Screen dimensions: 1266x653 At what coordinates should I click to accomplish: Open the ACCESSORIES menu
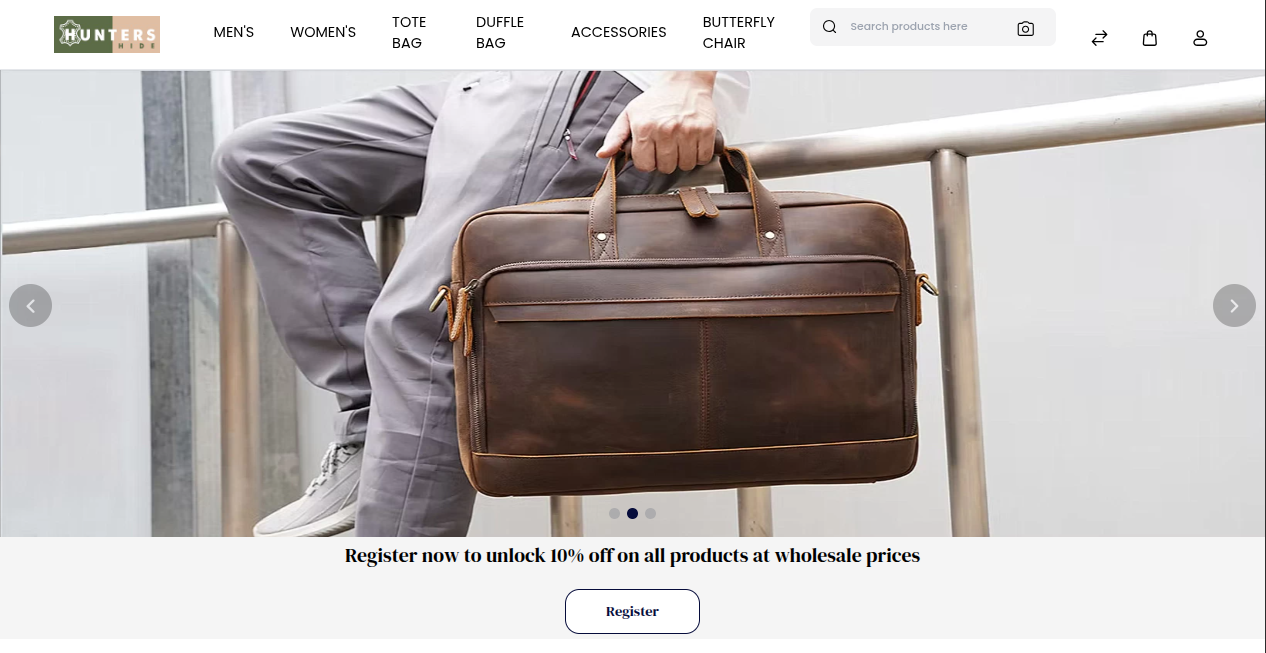click(618, 32)
